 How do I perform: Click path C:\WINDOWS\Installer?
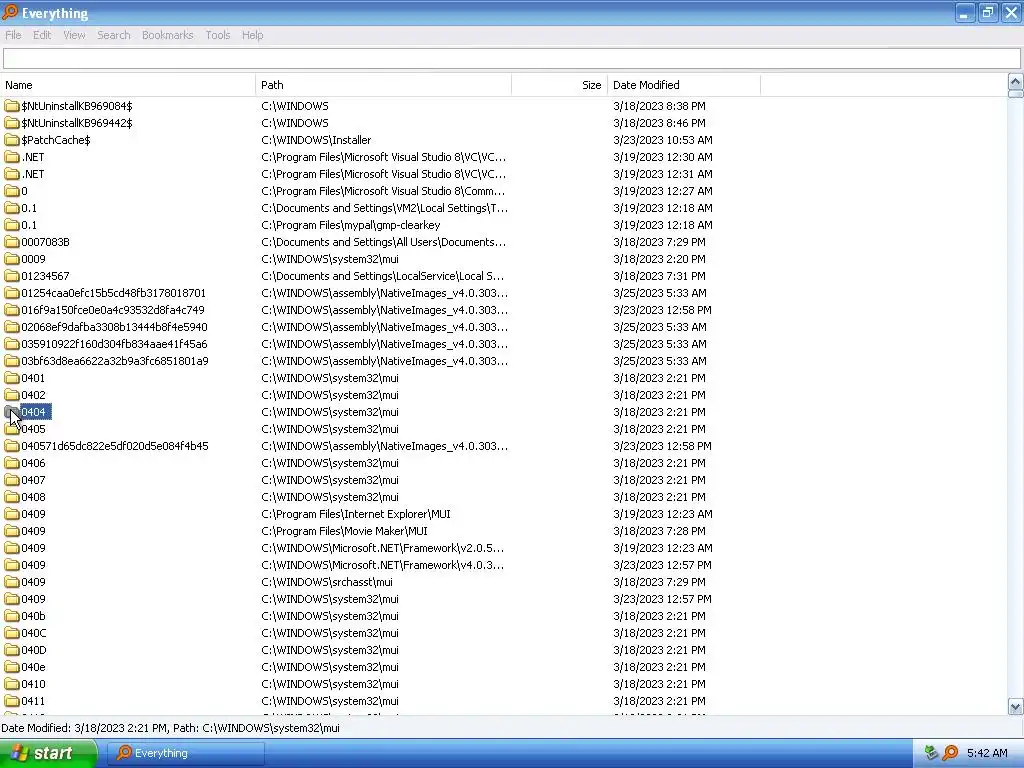point(316,140)
